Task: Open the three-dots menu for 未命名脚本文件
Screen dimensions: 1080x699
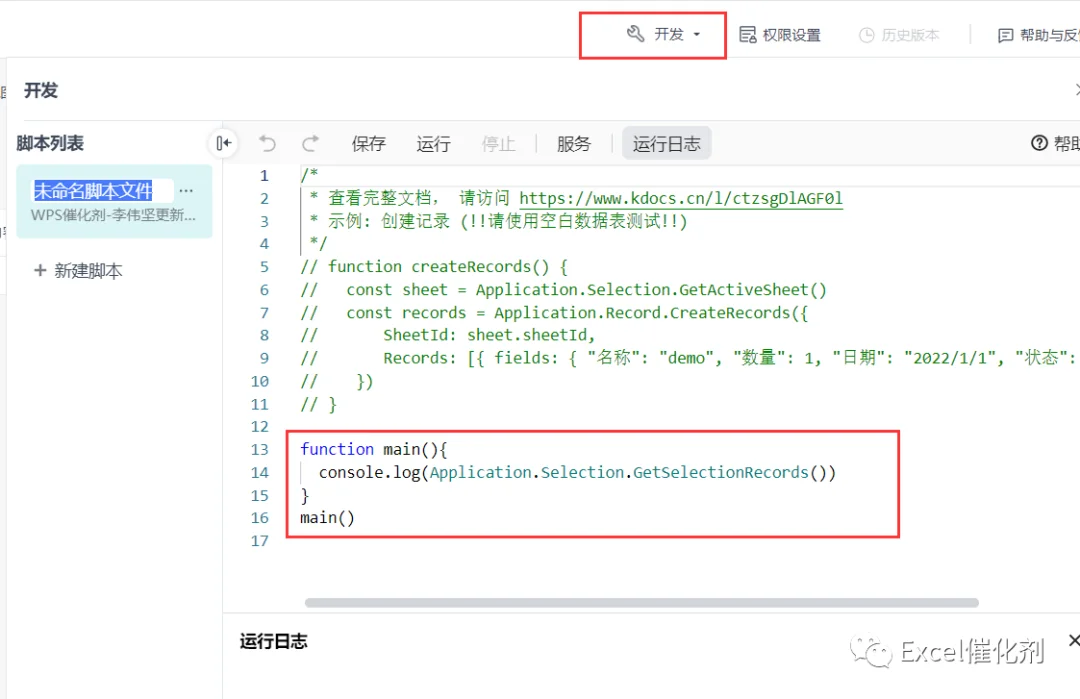Action: pos(186,190)
